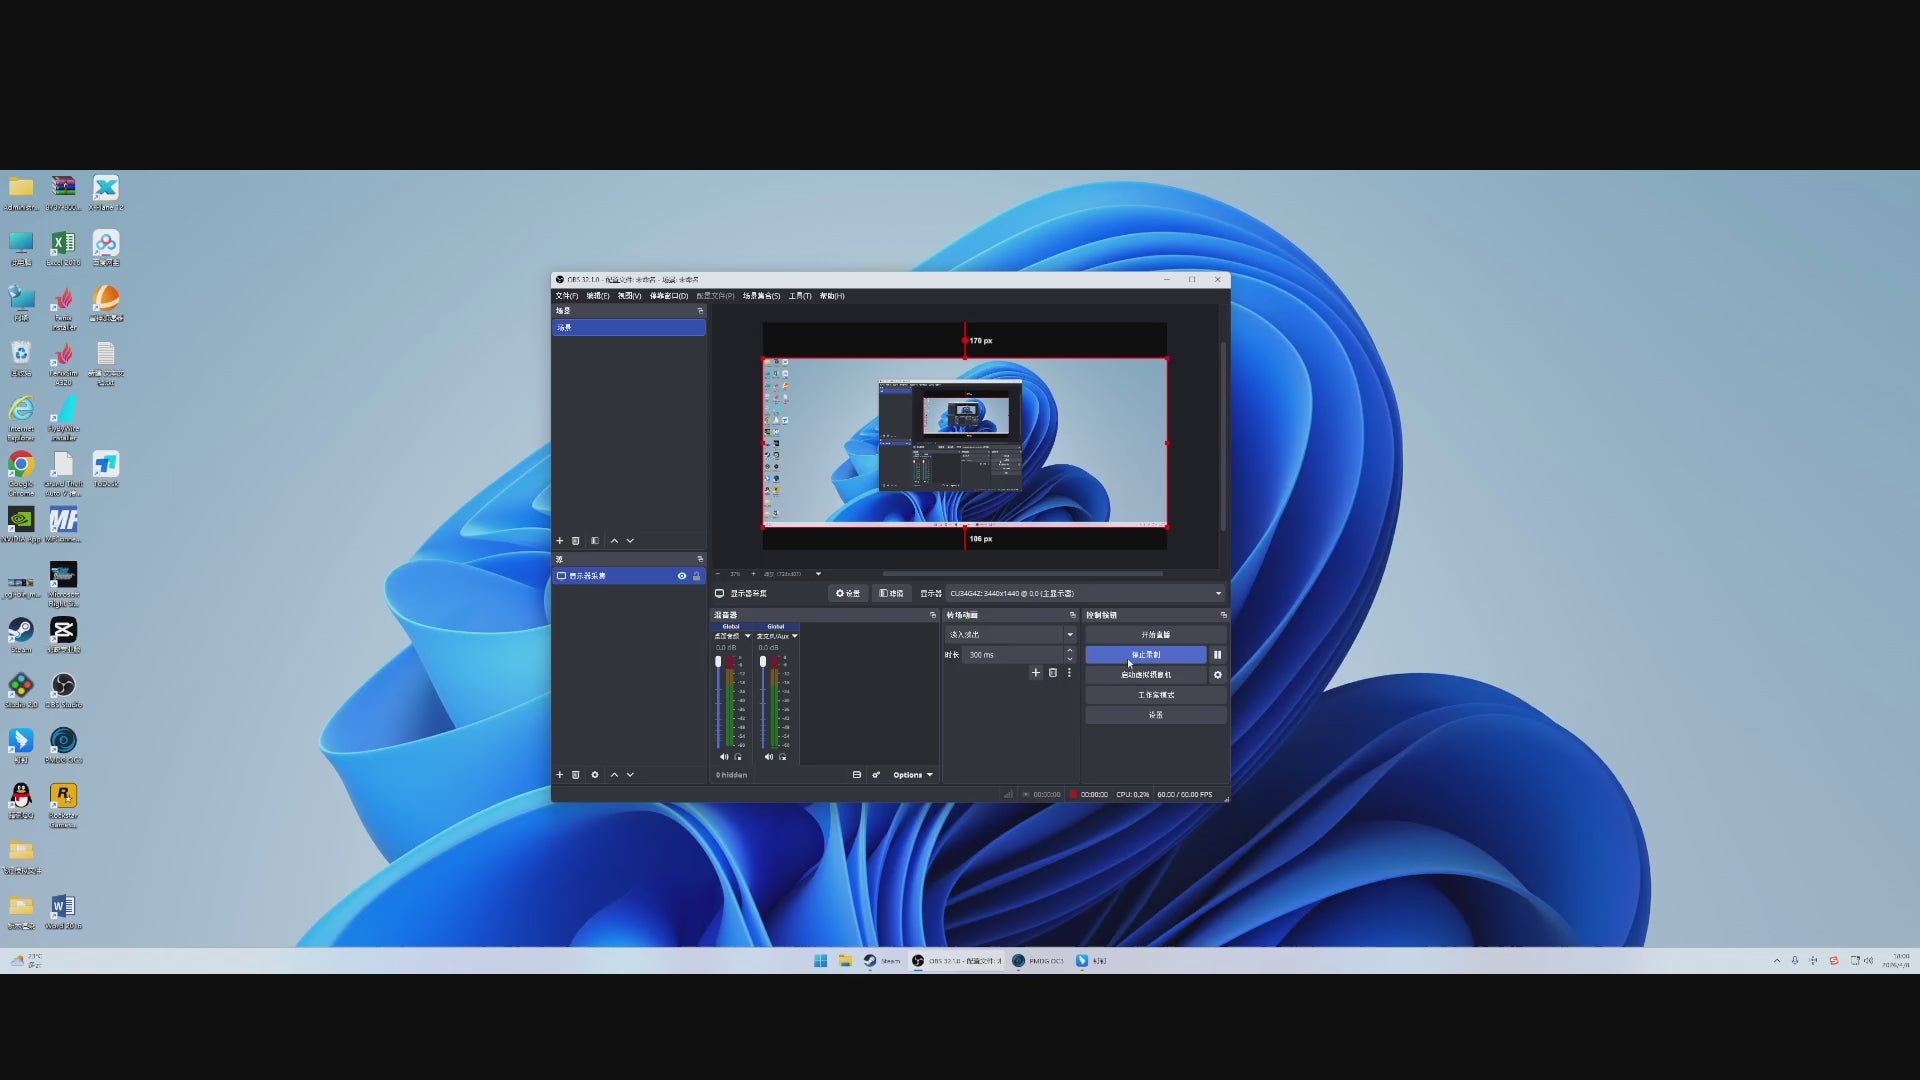Viewport: 1920px width, 1080px height.
Task: Toggle monitoring headphone icon for 麦克风/Aux
Action: (782, 757)
